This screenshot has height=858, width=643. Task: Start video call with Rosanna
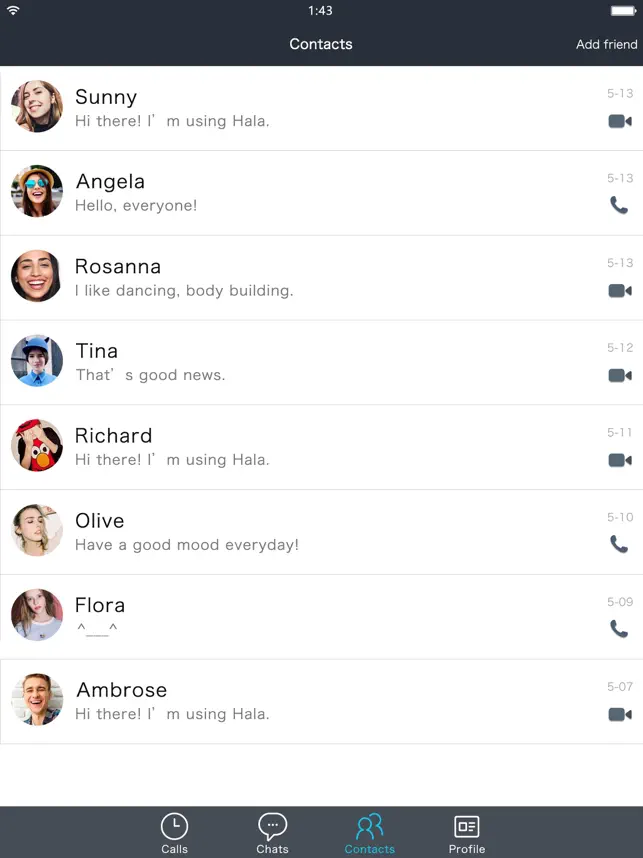click(x=619, y=291)
